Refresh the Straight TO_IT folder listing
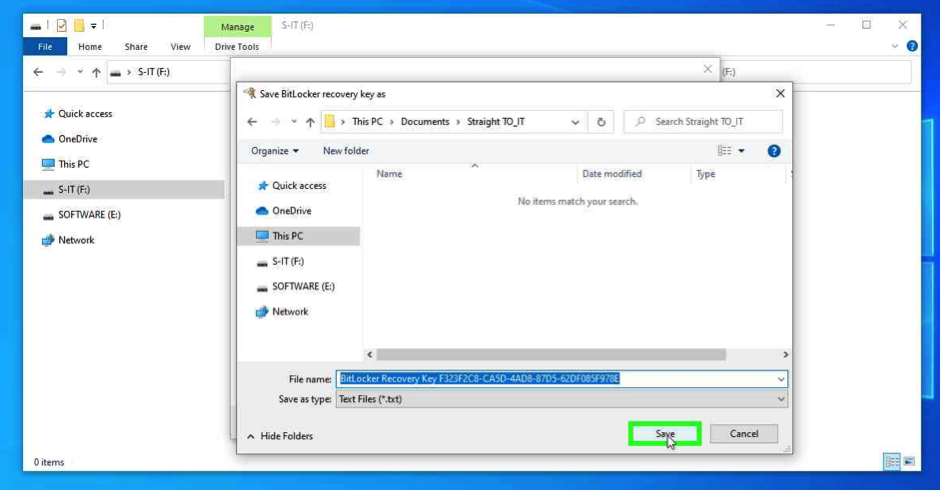The height and width of the screenshot is (491, 941). (x=601, y=122)
